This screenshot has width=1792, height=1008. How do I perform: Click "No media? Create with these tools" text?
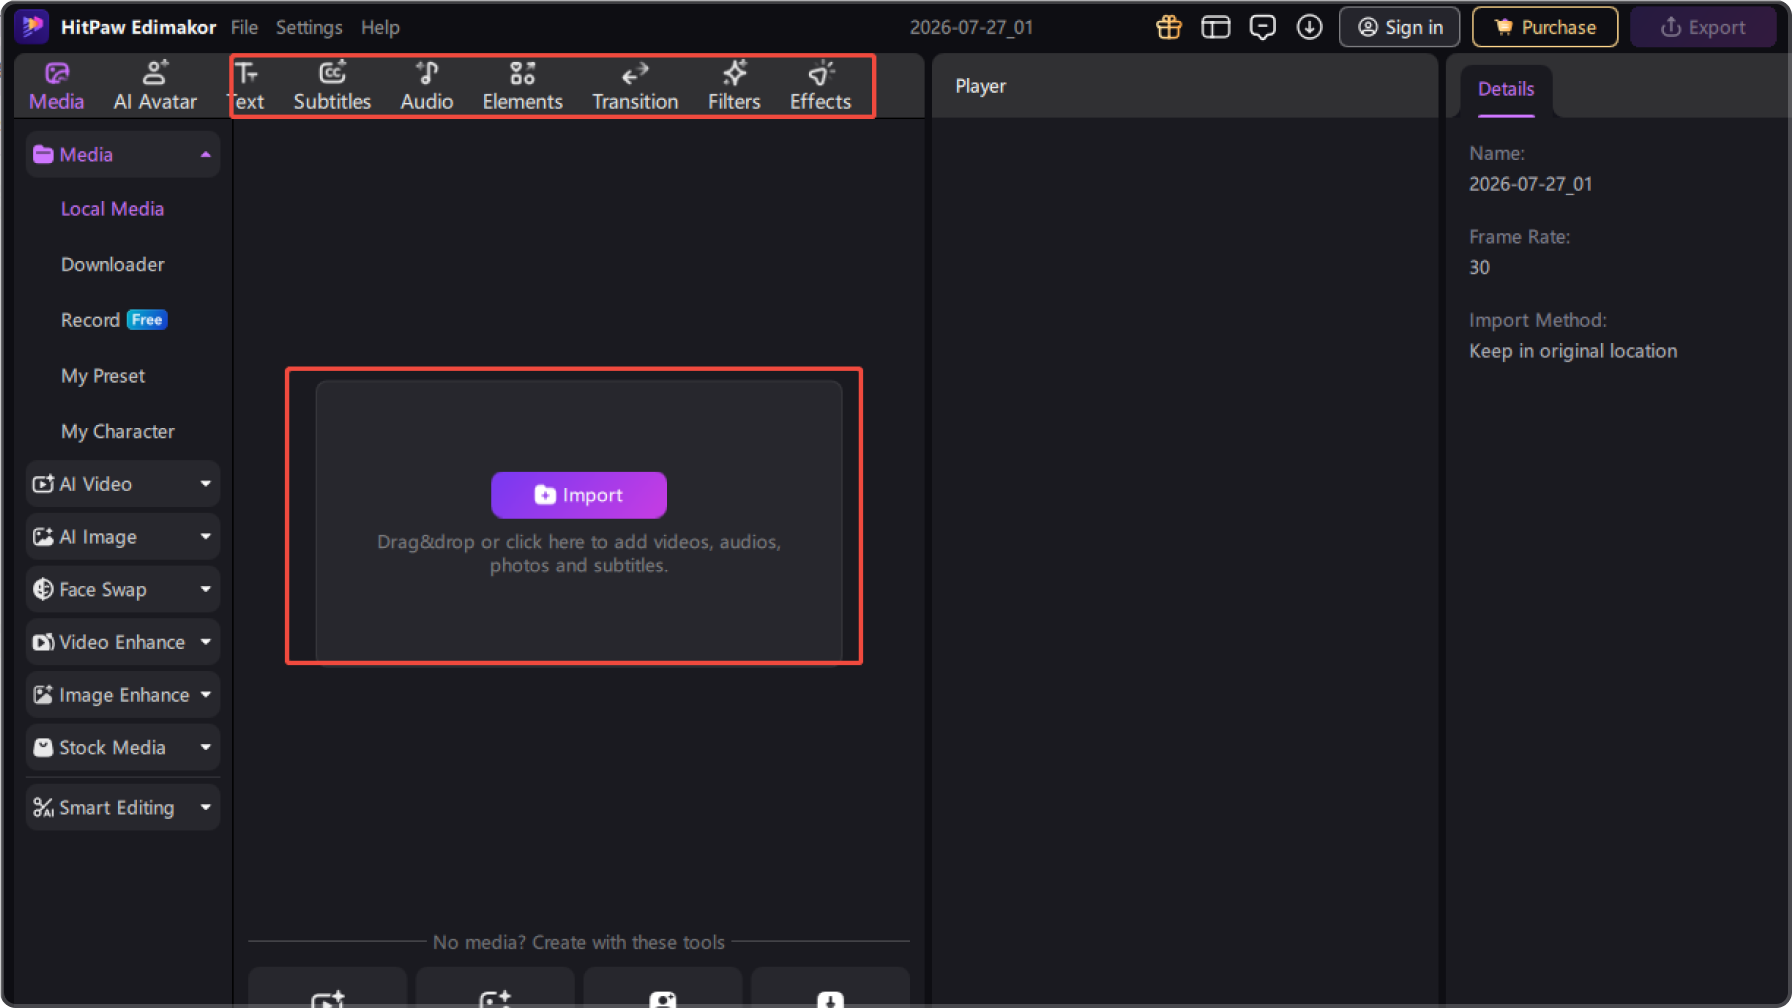pos(579,942)
